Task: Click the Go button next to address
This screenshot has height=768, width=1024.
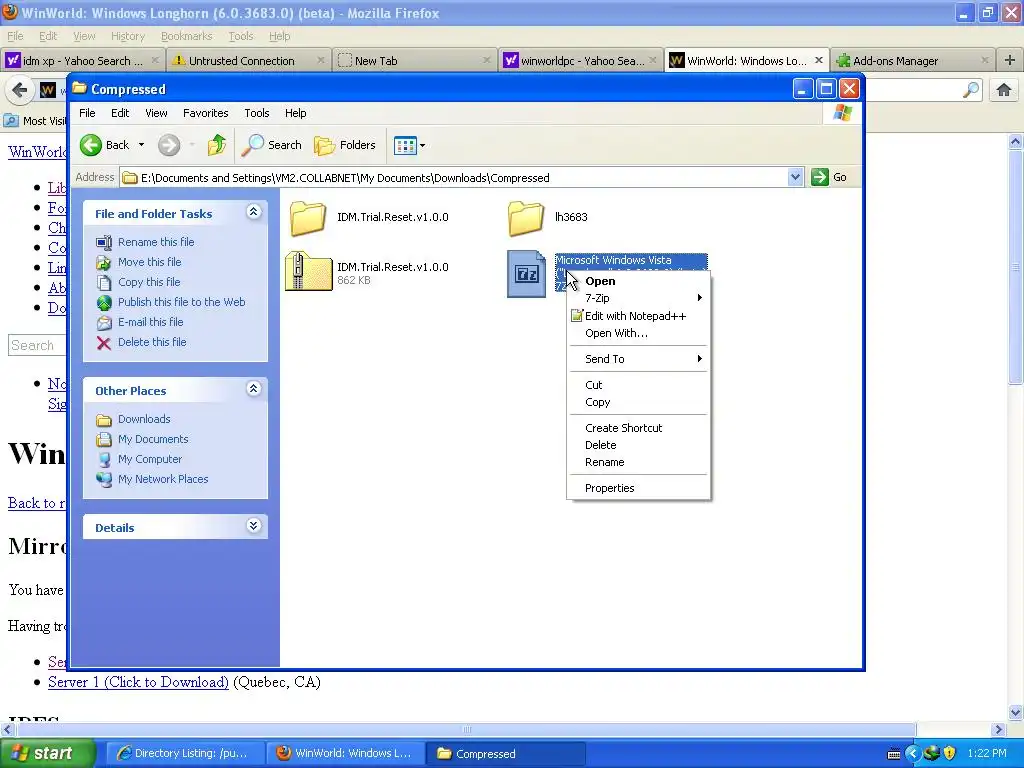Action: coord(829,177)
